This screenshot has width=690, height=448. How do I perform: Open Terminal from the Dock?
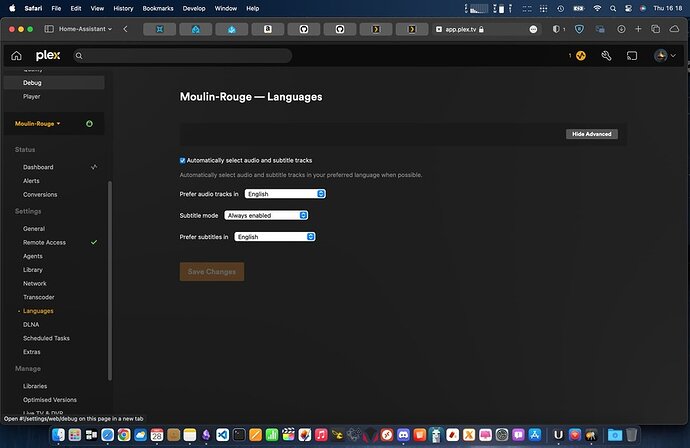point(239,435)
